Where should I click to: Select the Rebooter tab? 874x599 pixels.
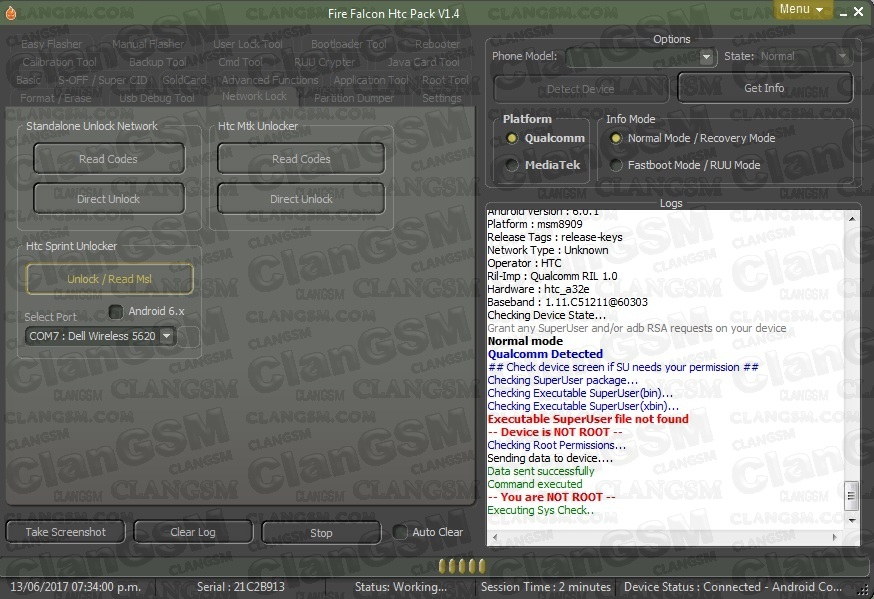point(438,44)
